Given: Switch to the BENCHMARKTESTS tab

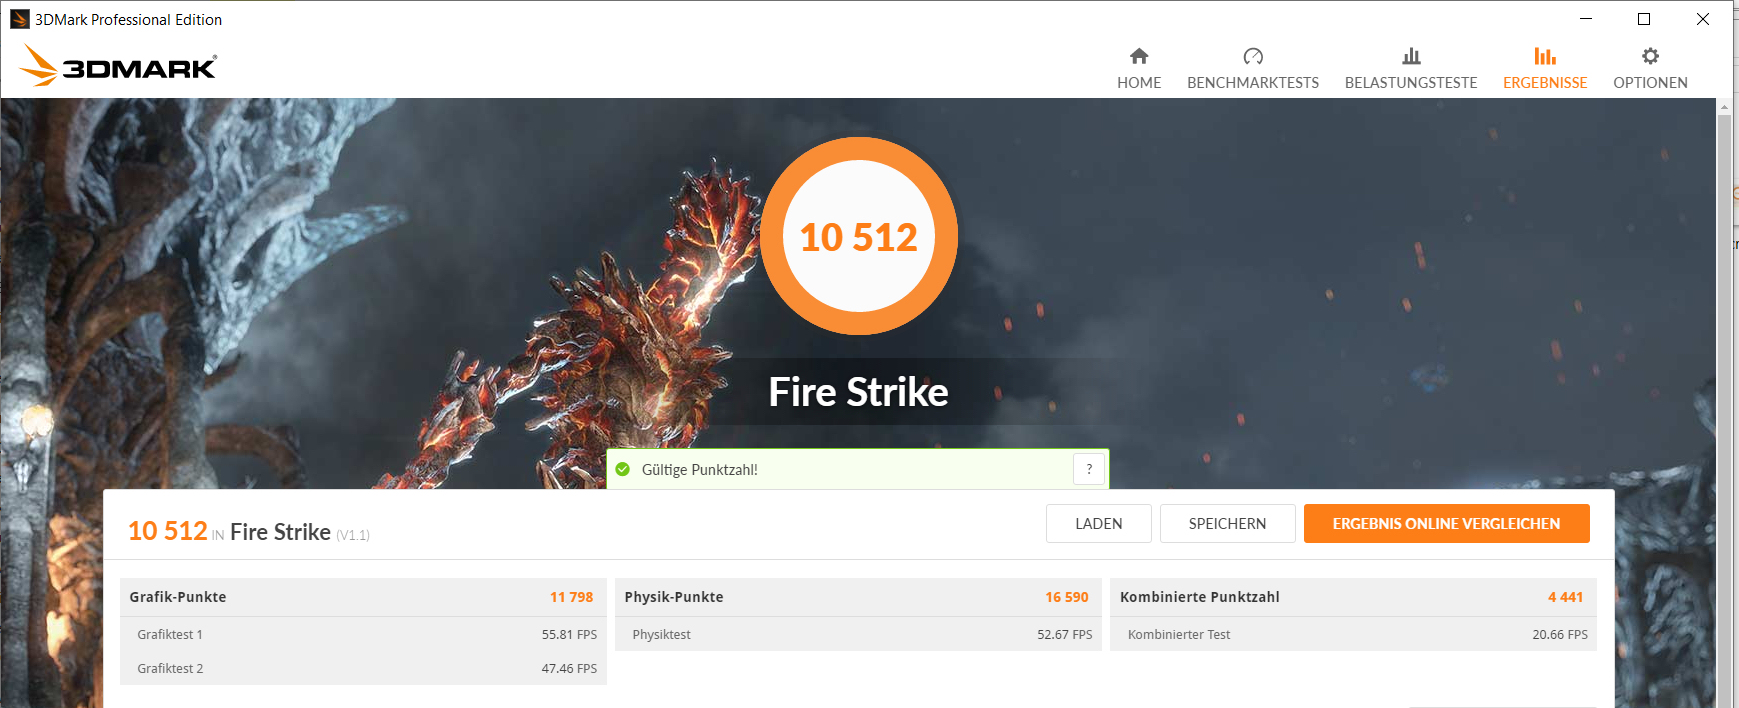Looking at the screenshot, I should [1253, 68].
